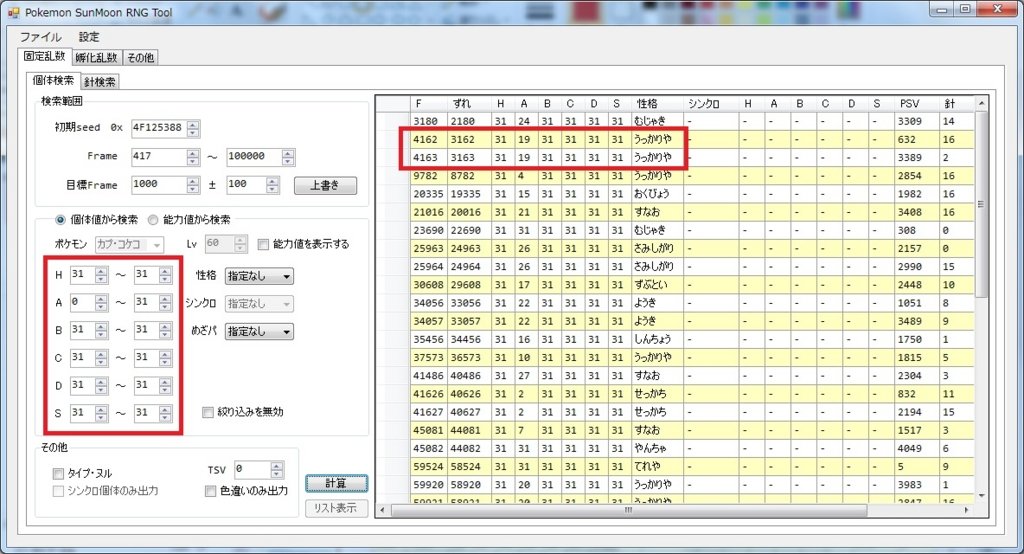Click the H maximum IV stepper
The height and width of the screenshot is (554, 1024).
coord(165,274)
